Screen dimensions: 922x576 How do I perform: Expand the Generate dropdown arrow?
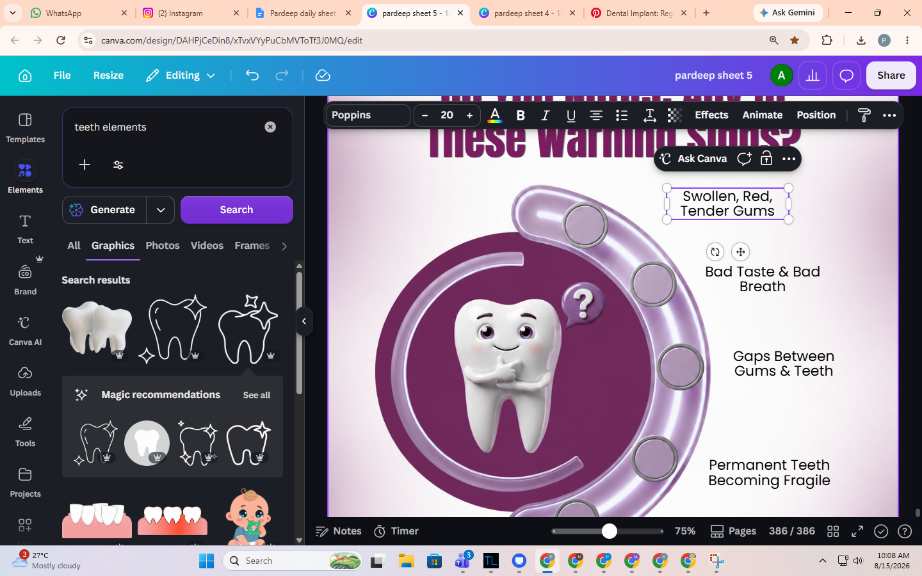tap(161, 210)
